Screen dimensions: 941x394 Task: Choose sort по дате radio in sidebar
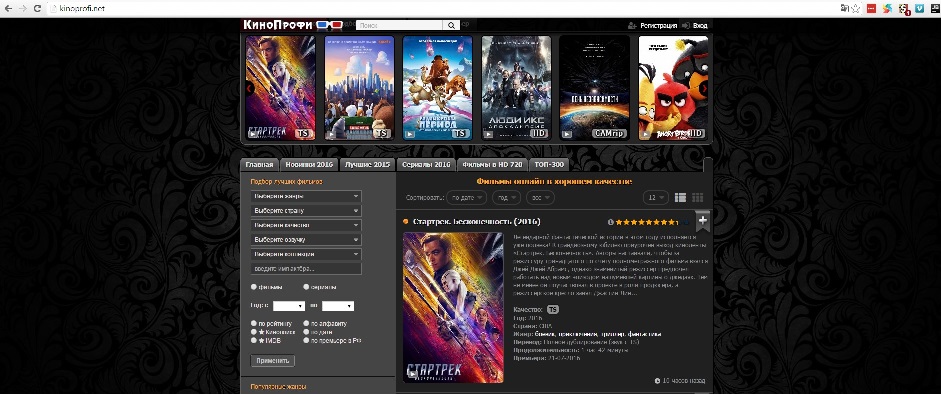tap(306, 332)
